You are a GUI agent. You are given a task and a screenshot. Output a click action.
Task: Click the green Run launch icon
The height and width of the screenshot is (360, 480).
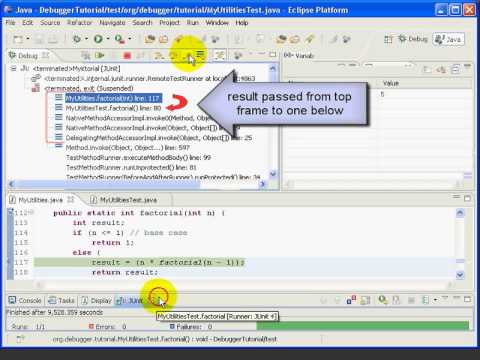click(x=98, y=39)
